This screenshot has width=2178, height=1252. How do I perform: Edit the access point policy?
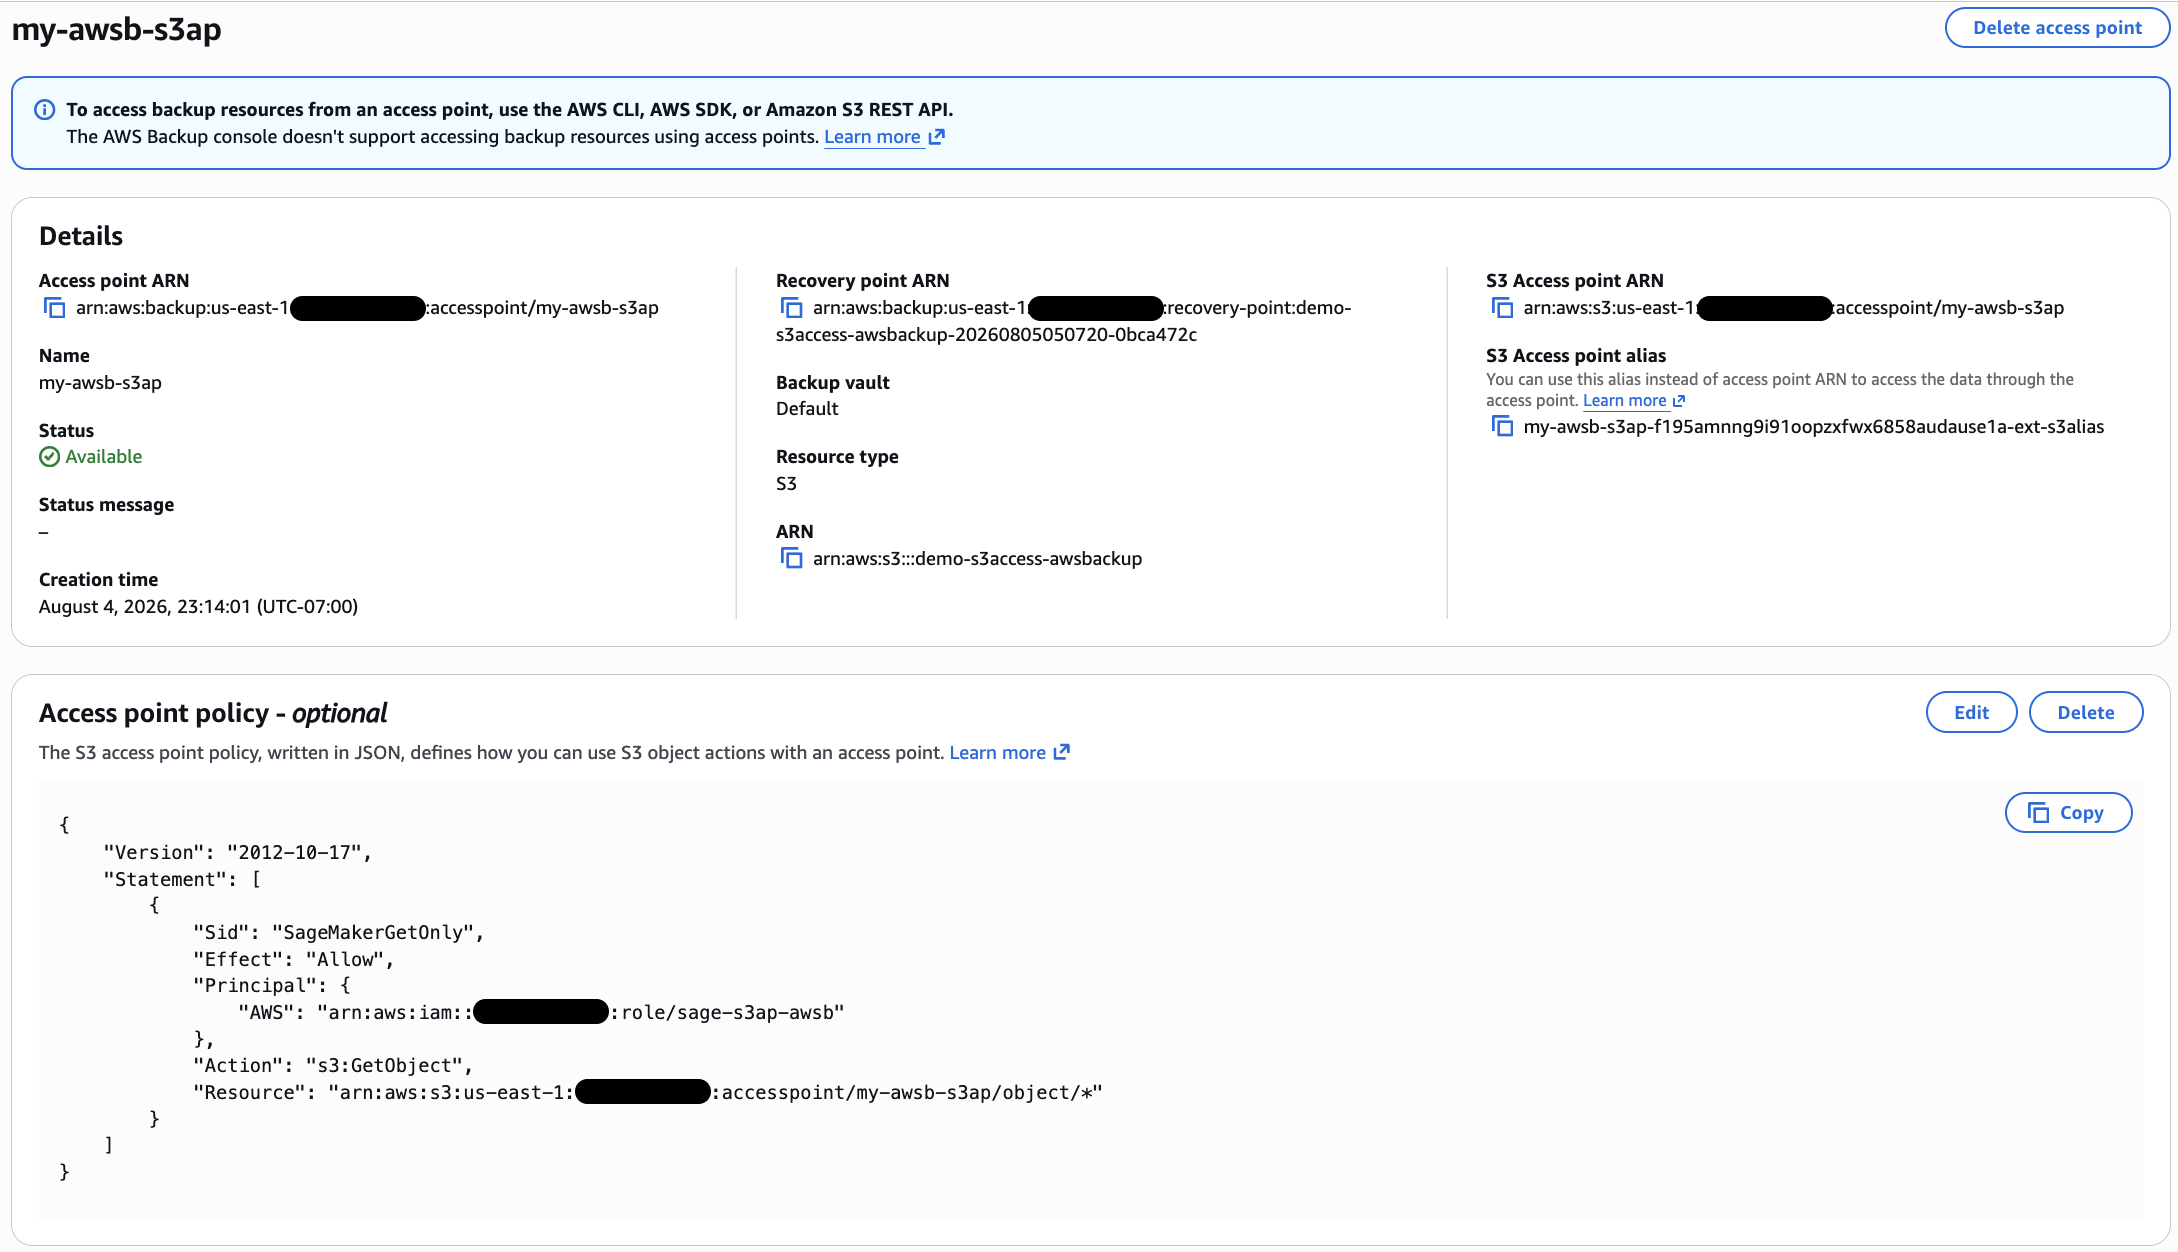[1971, 712]
